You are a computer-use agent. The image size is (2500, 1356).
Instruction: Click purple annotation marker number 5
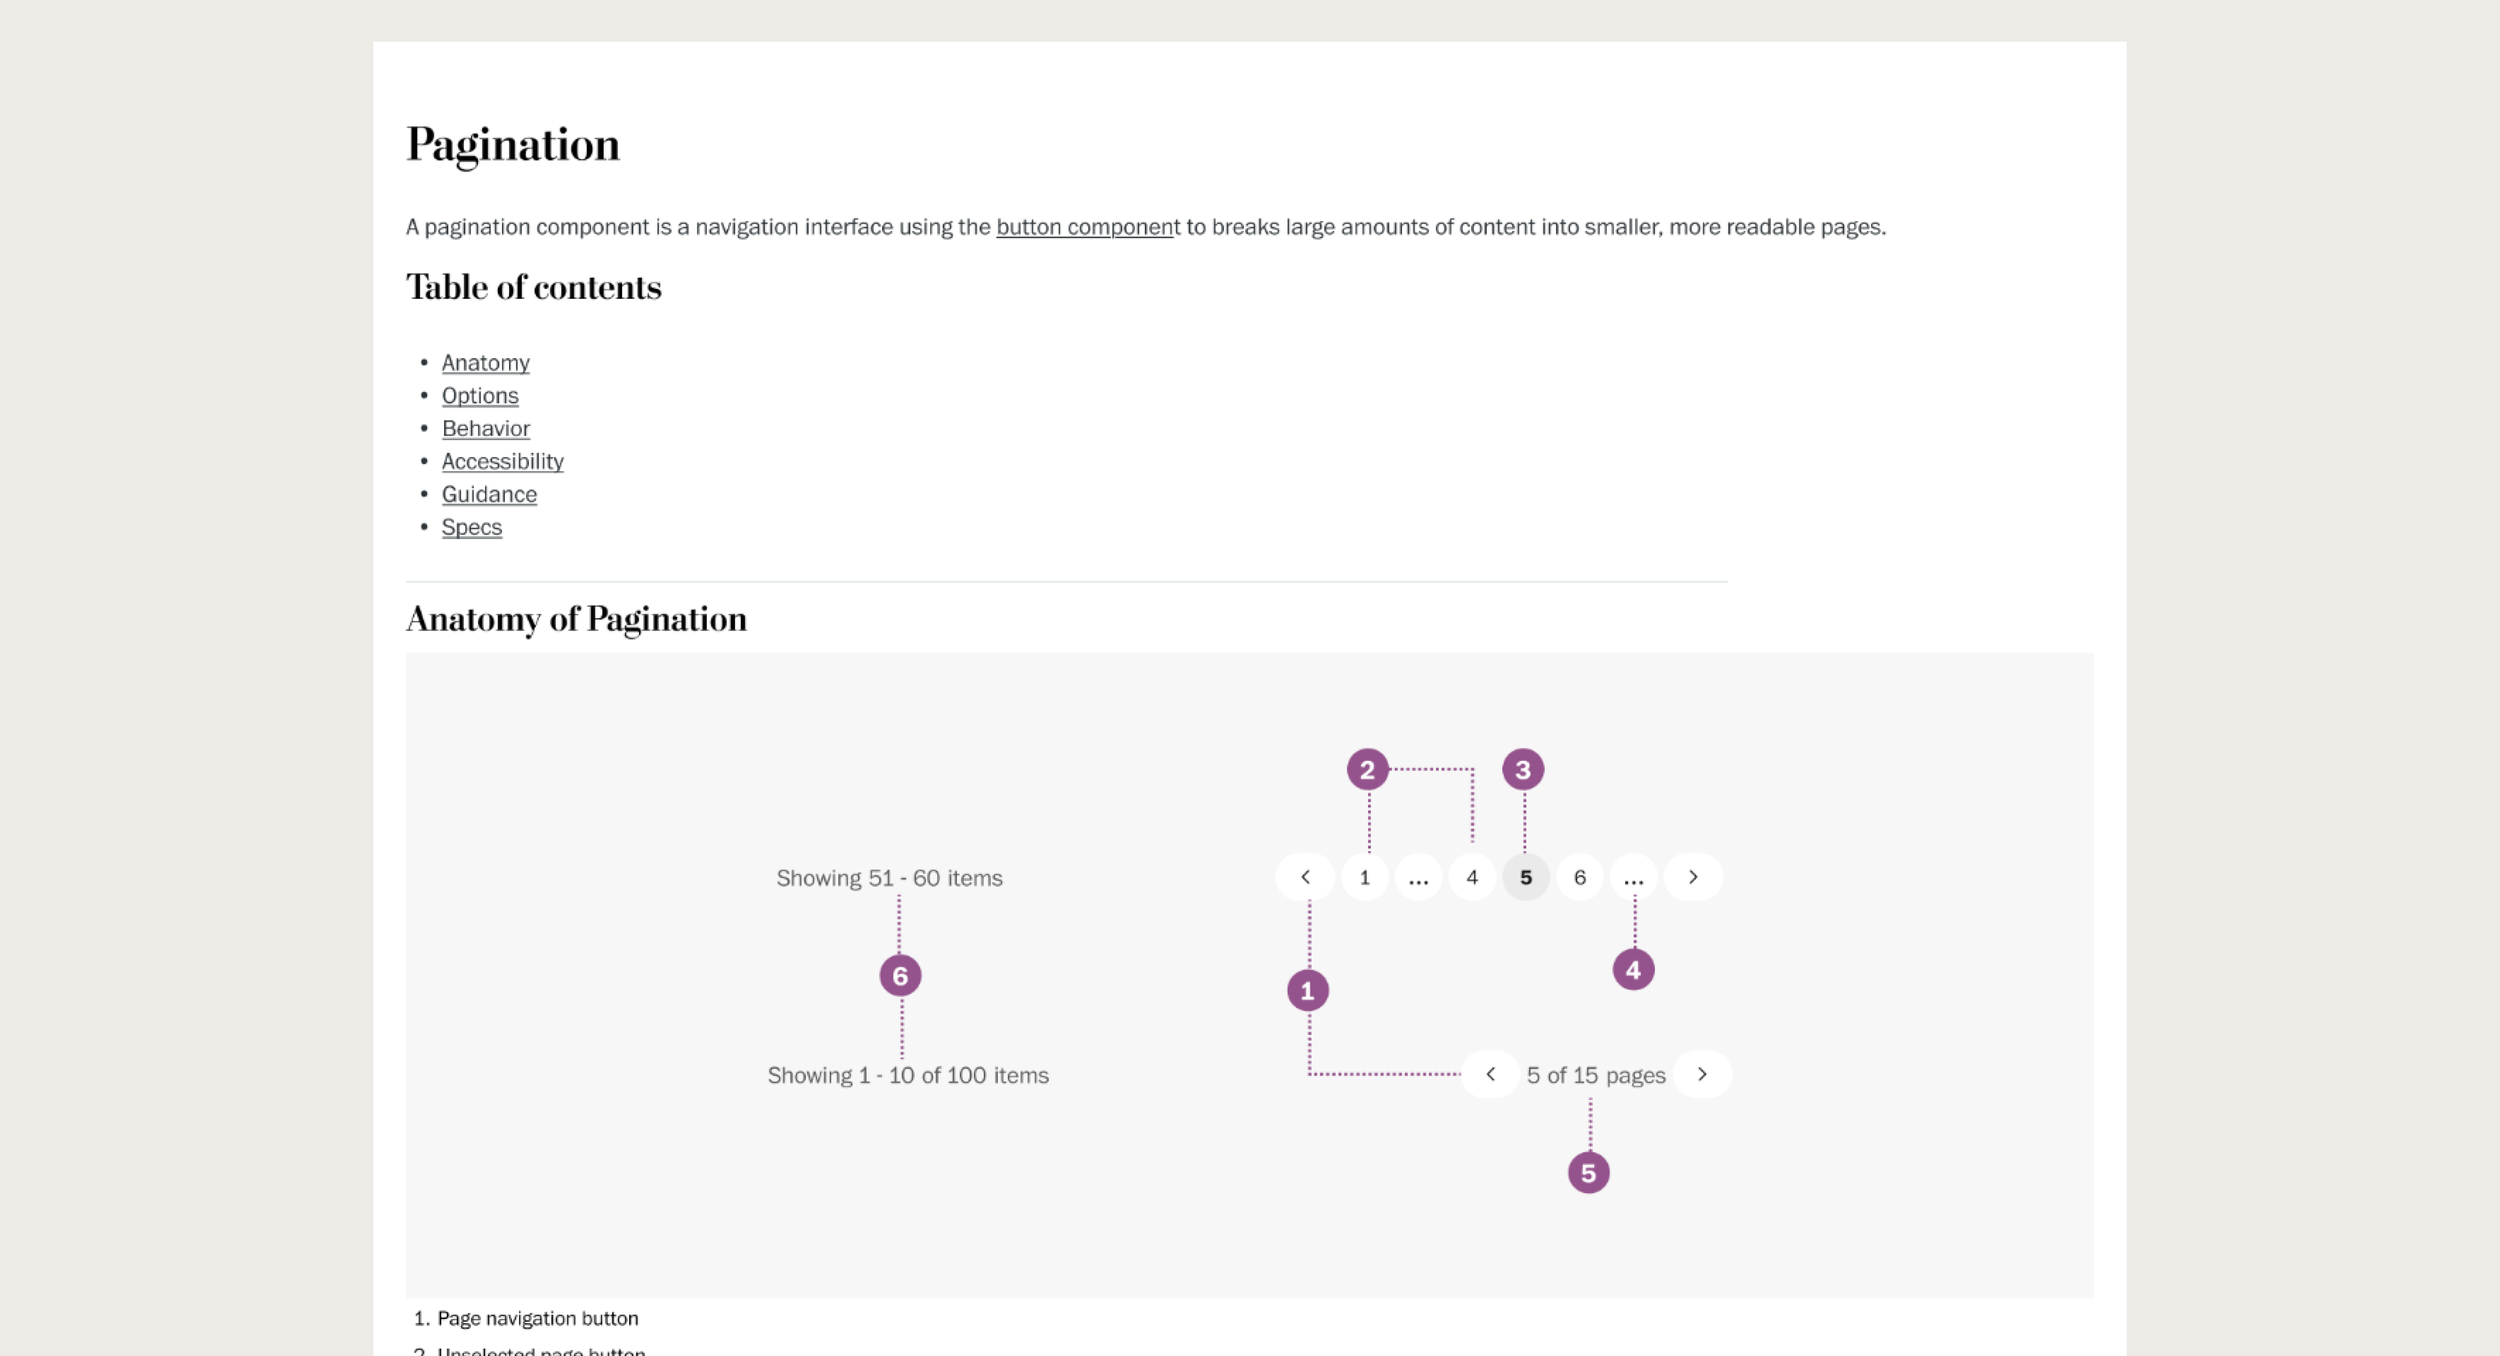click(x=1588, y=1173)
